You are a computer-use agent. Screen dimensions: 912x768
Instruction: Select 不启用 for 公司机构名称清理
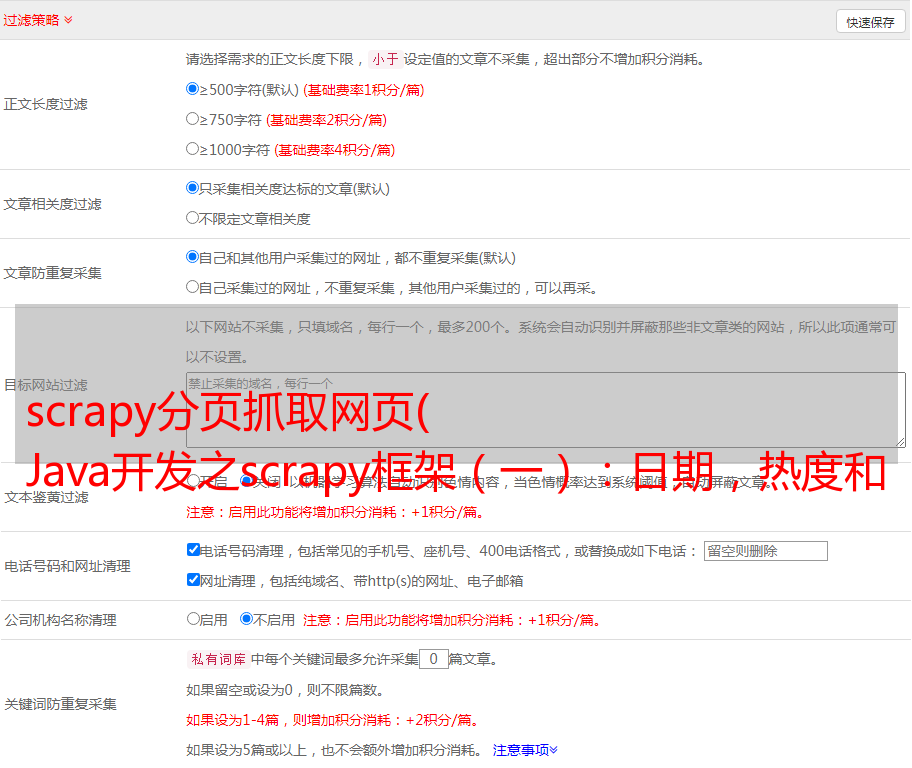[x=247, y=619]
